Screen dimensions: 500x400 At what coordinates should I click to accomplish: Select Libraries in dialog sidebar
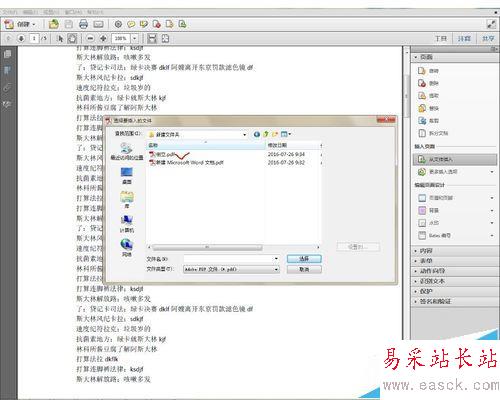[x=127, y=200]
